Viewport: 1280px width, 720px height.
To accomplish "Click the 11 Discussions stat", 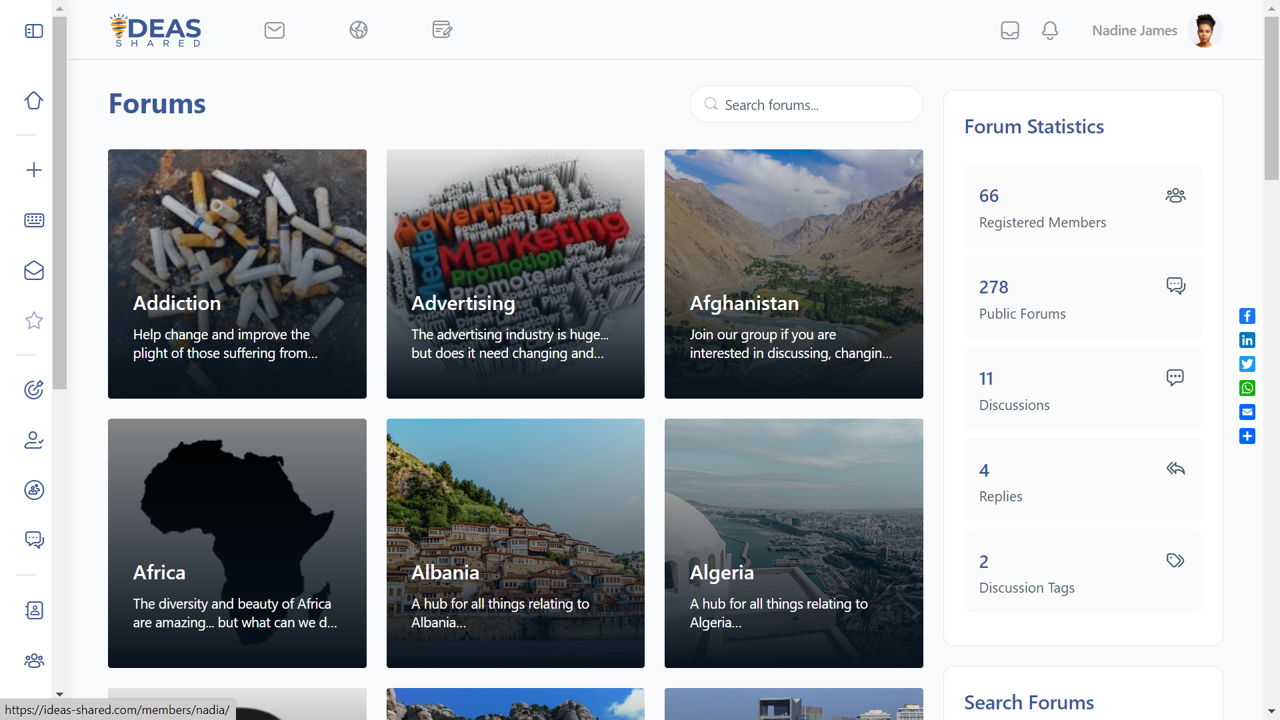I will [x=1083, y=389].
